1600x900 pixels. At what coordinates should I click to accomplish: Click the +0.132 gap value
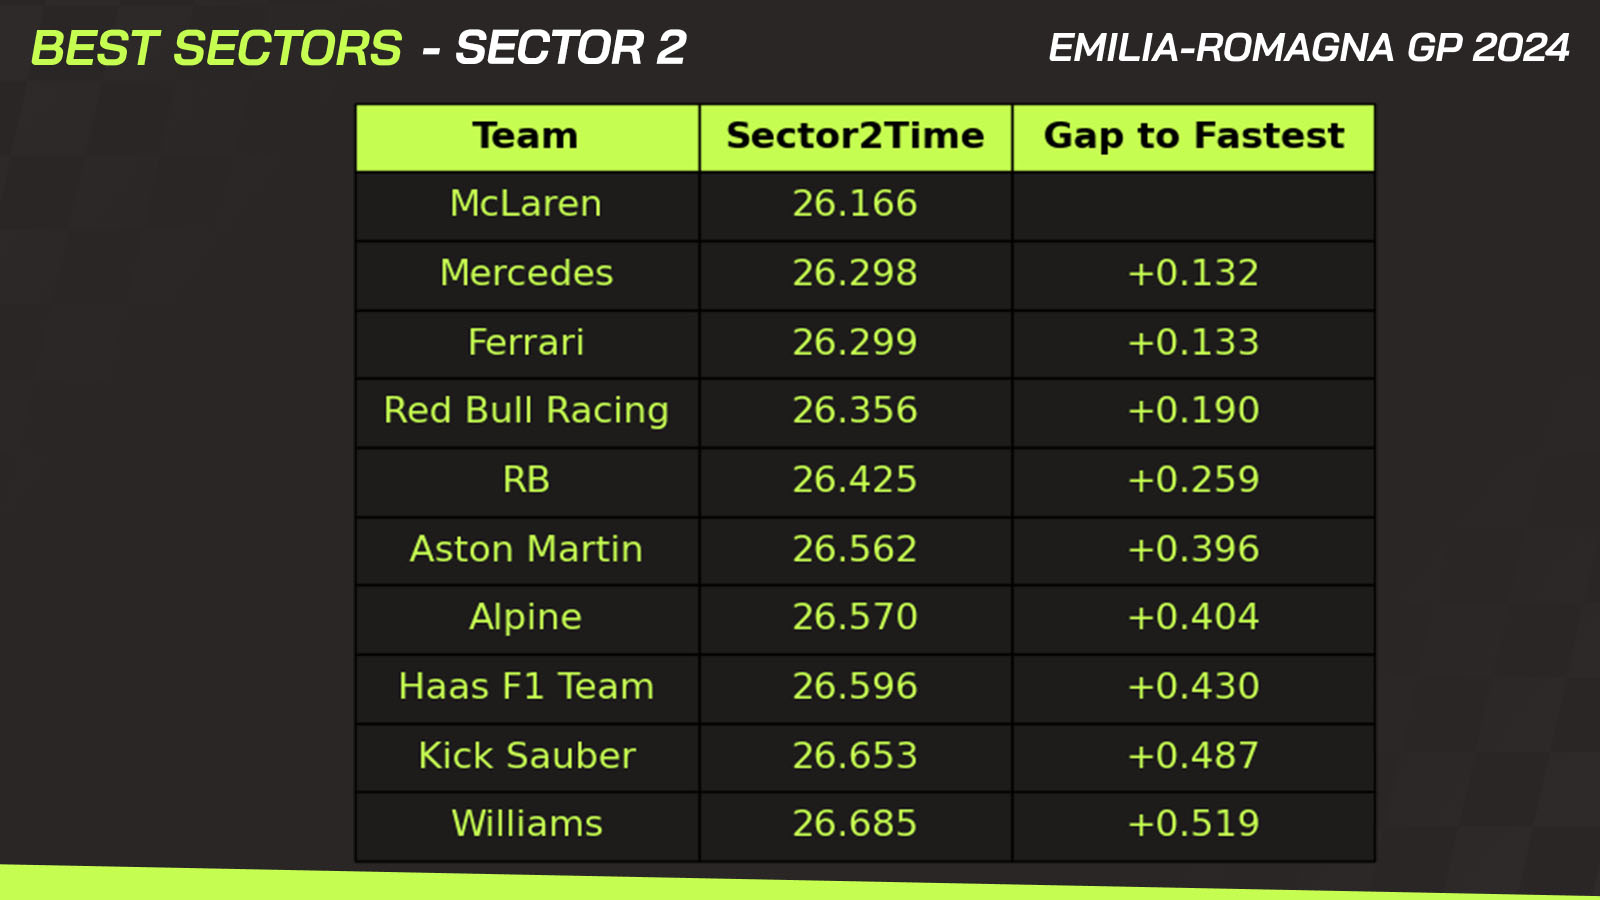point(1193,273)
